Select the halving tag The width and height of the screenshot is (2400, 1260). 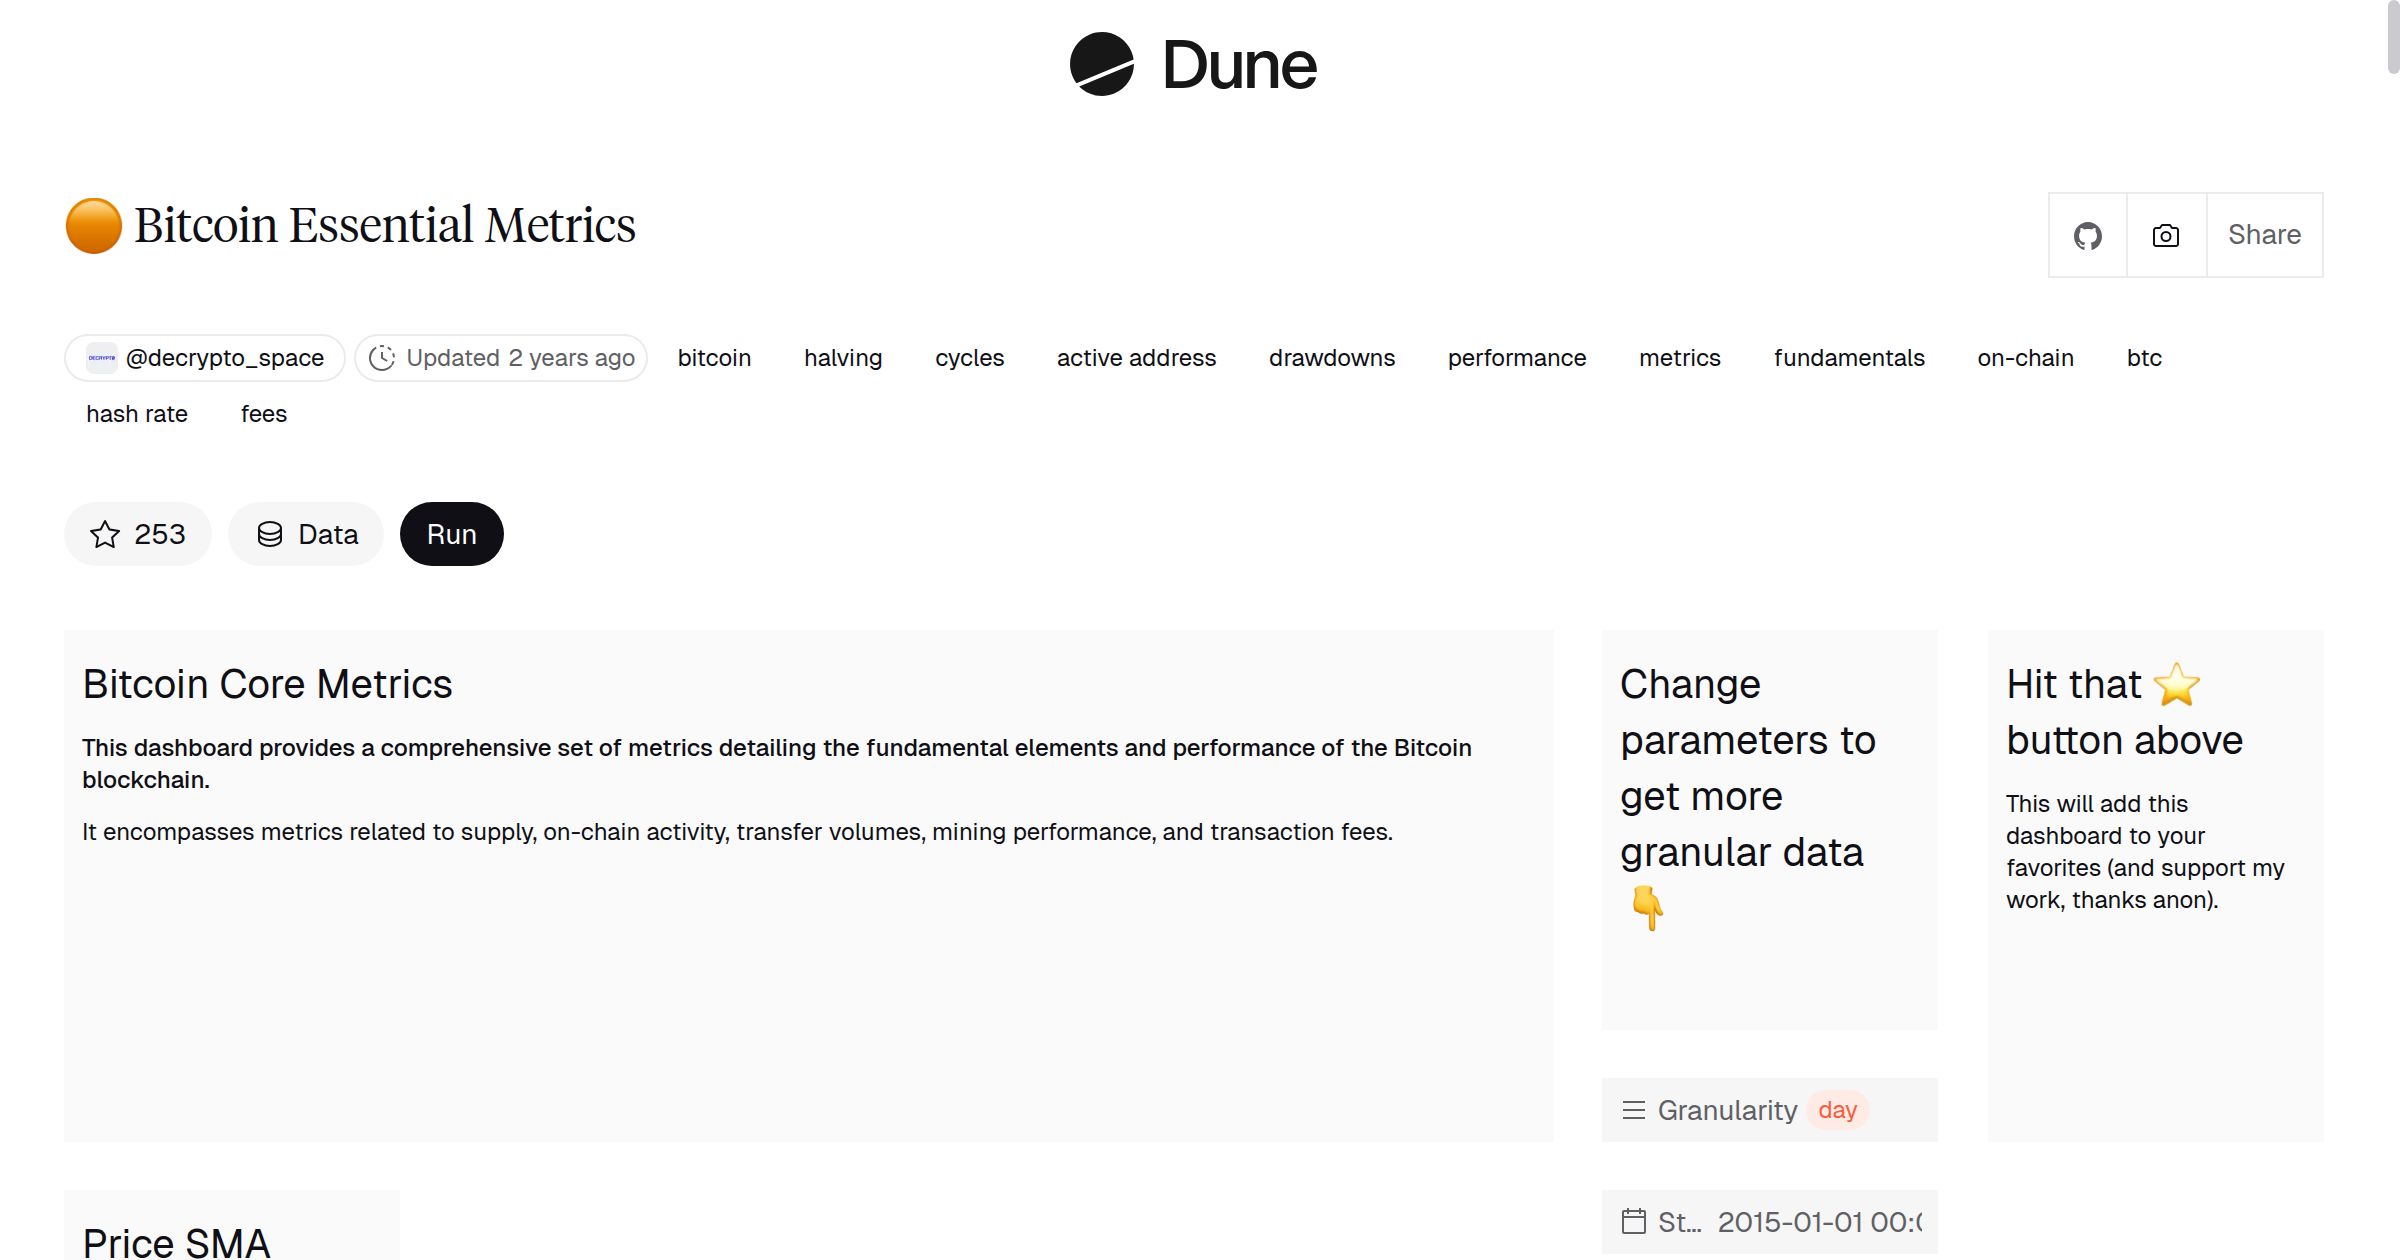[x=842, y=357]
